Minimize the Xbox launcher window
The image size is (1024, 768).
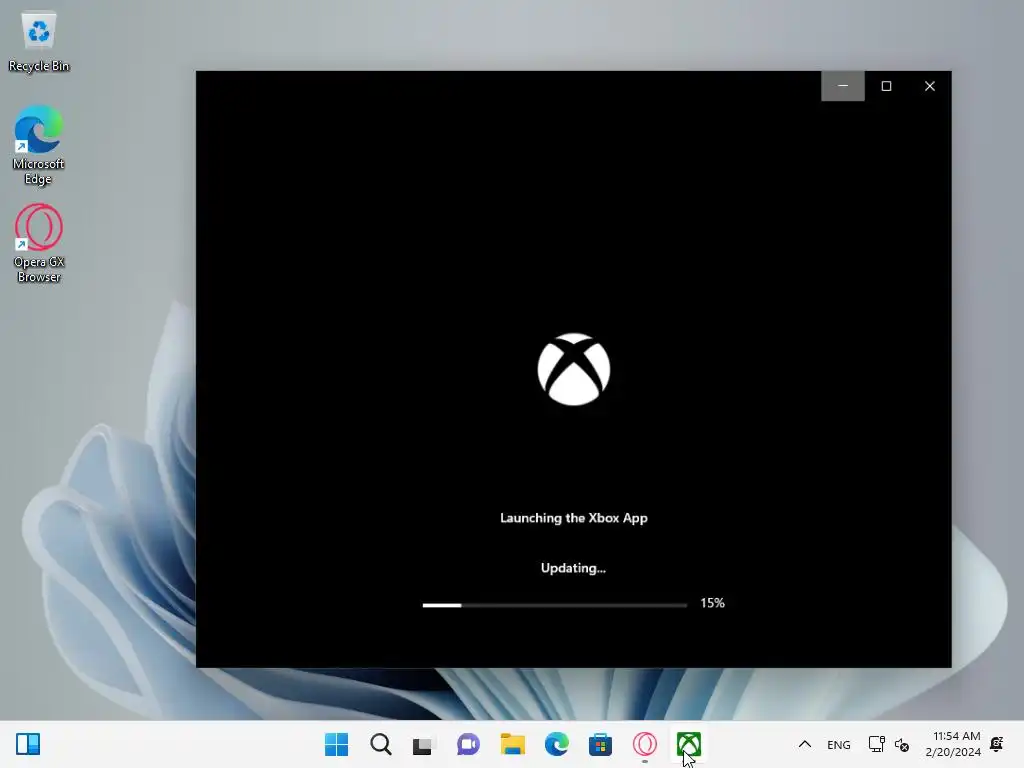[x=842, y=86]
